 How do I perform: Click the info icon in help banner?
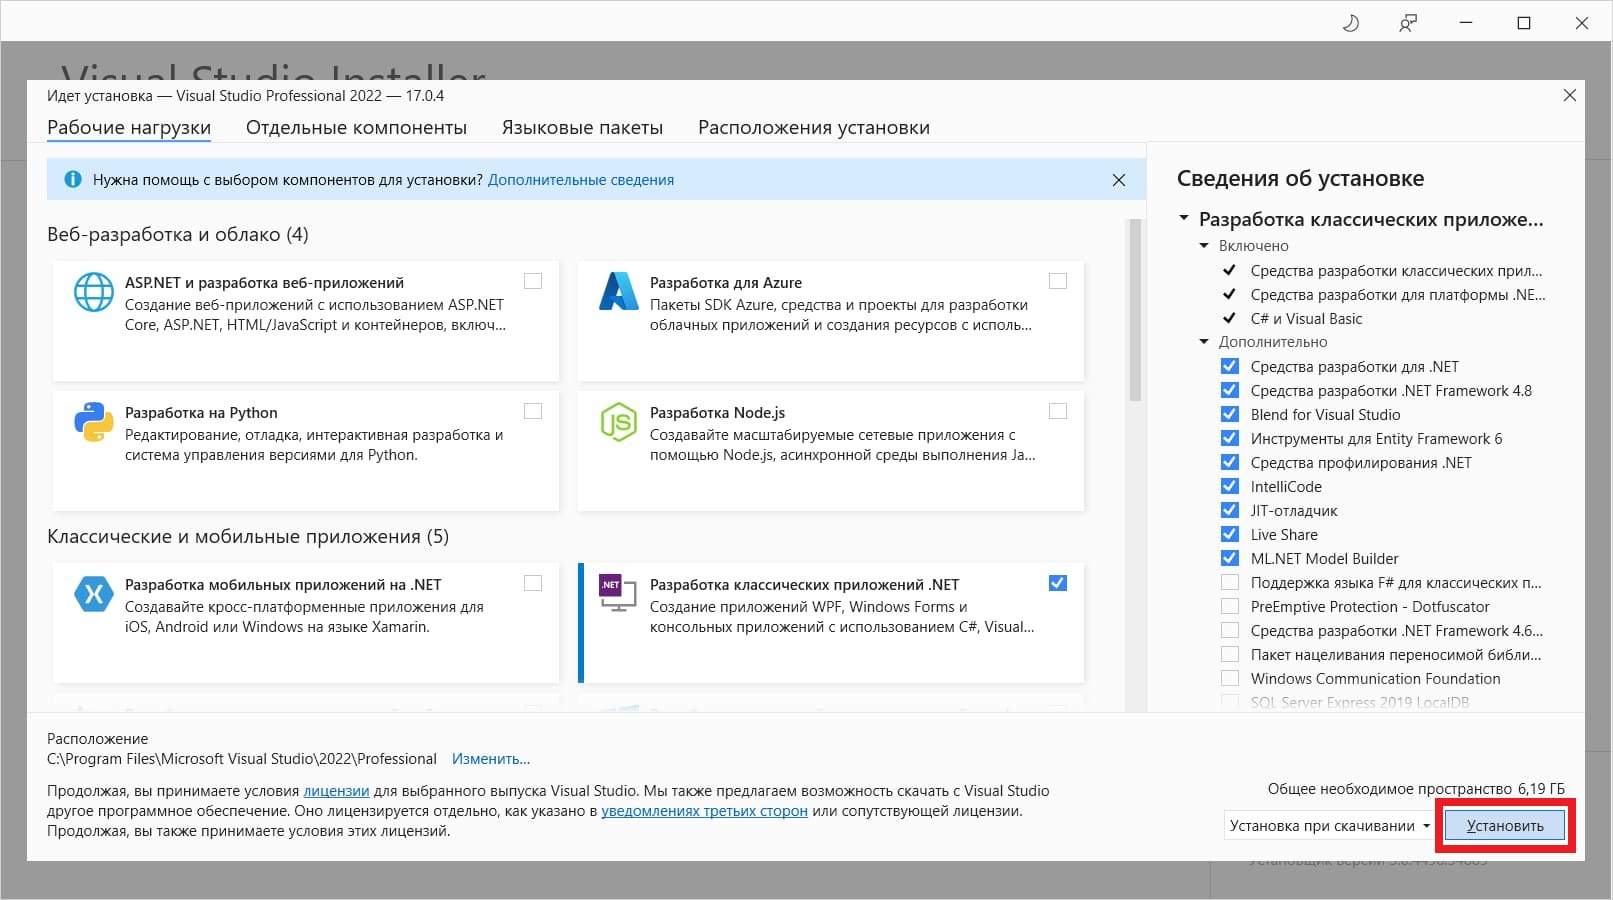coord(73,180)
